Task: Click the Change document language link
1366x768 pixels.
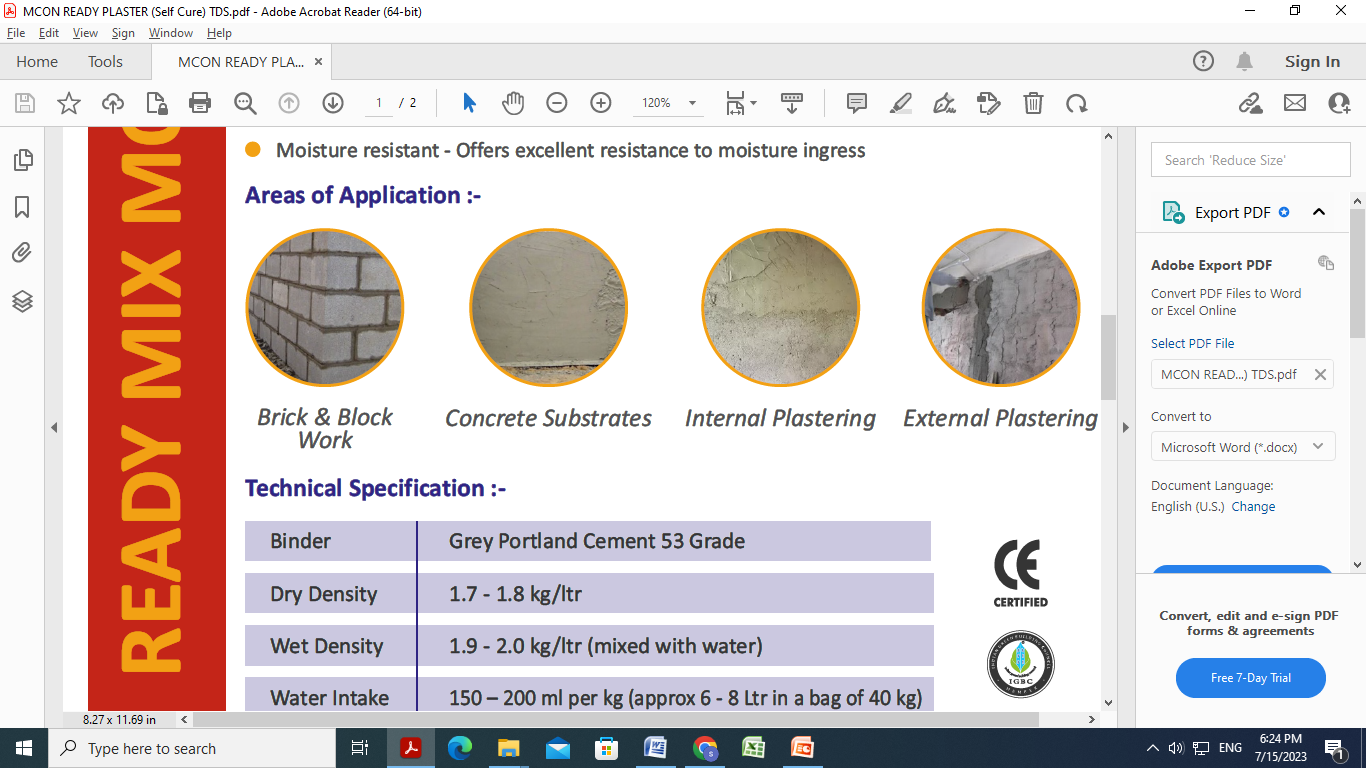Action: click(x=1253, y=506)
